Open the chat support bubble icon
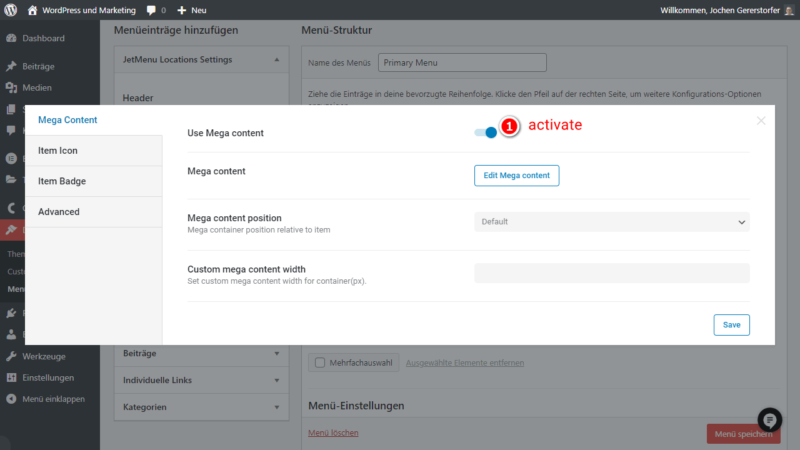The height and width of the screenshot is (450, 800). (x=769, y=420)
